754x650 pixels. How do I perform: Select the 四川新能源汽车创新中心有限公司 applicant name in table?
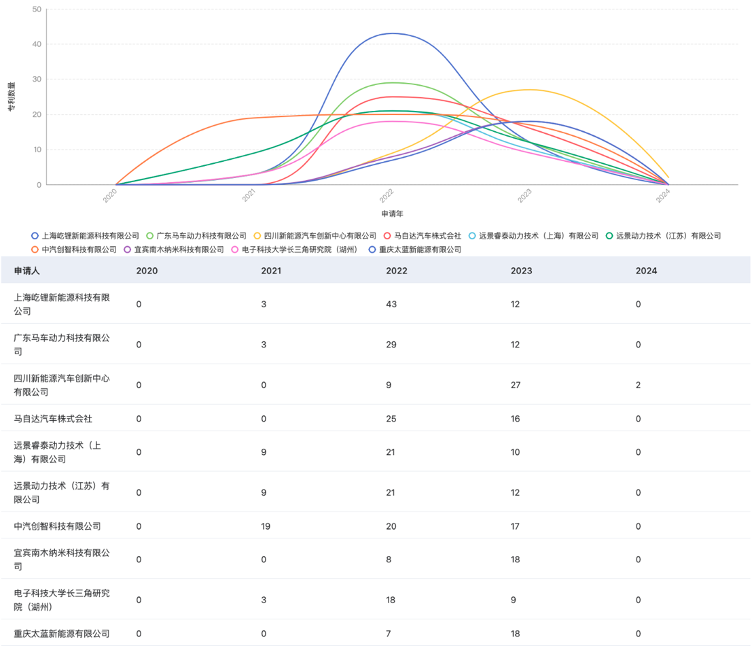tap(62, 385)
